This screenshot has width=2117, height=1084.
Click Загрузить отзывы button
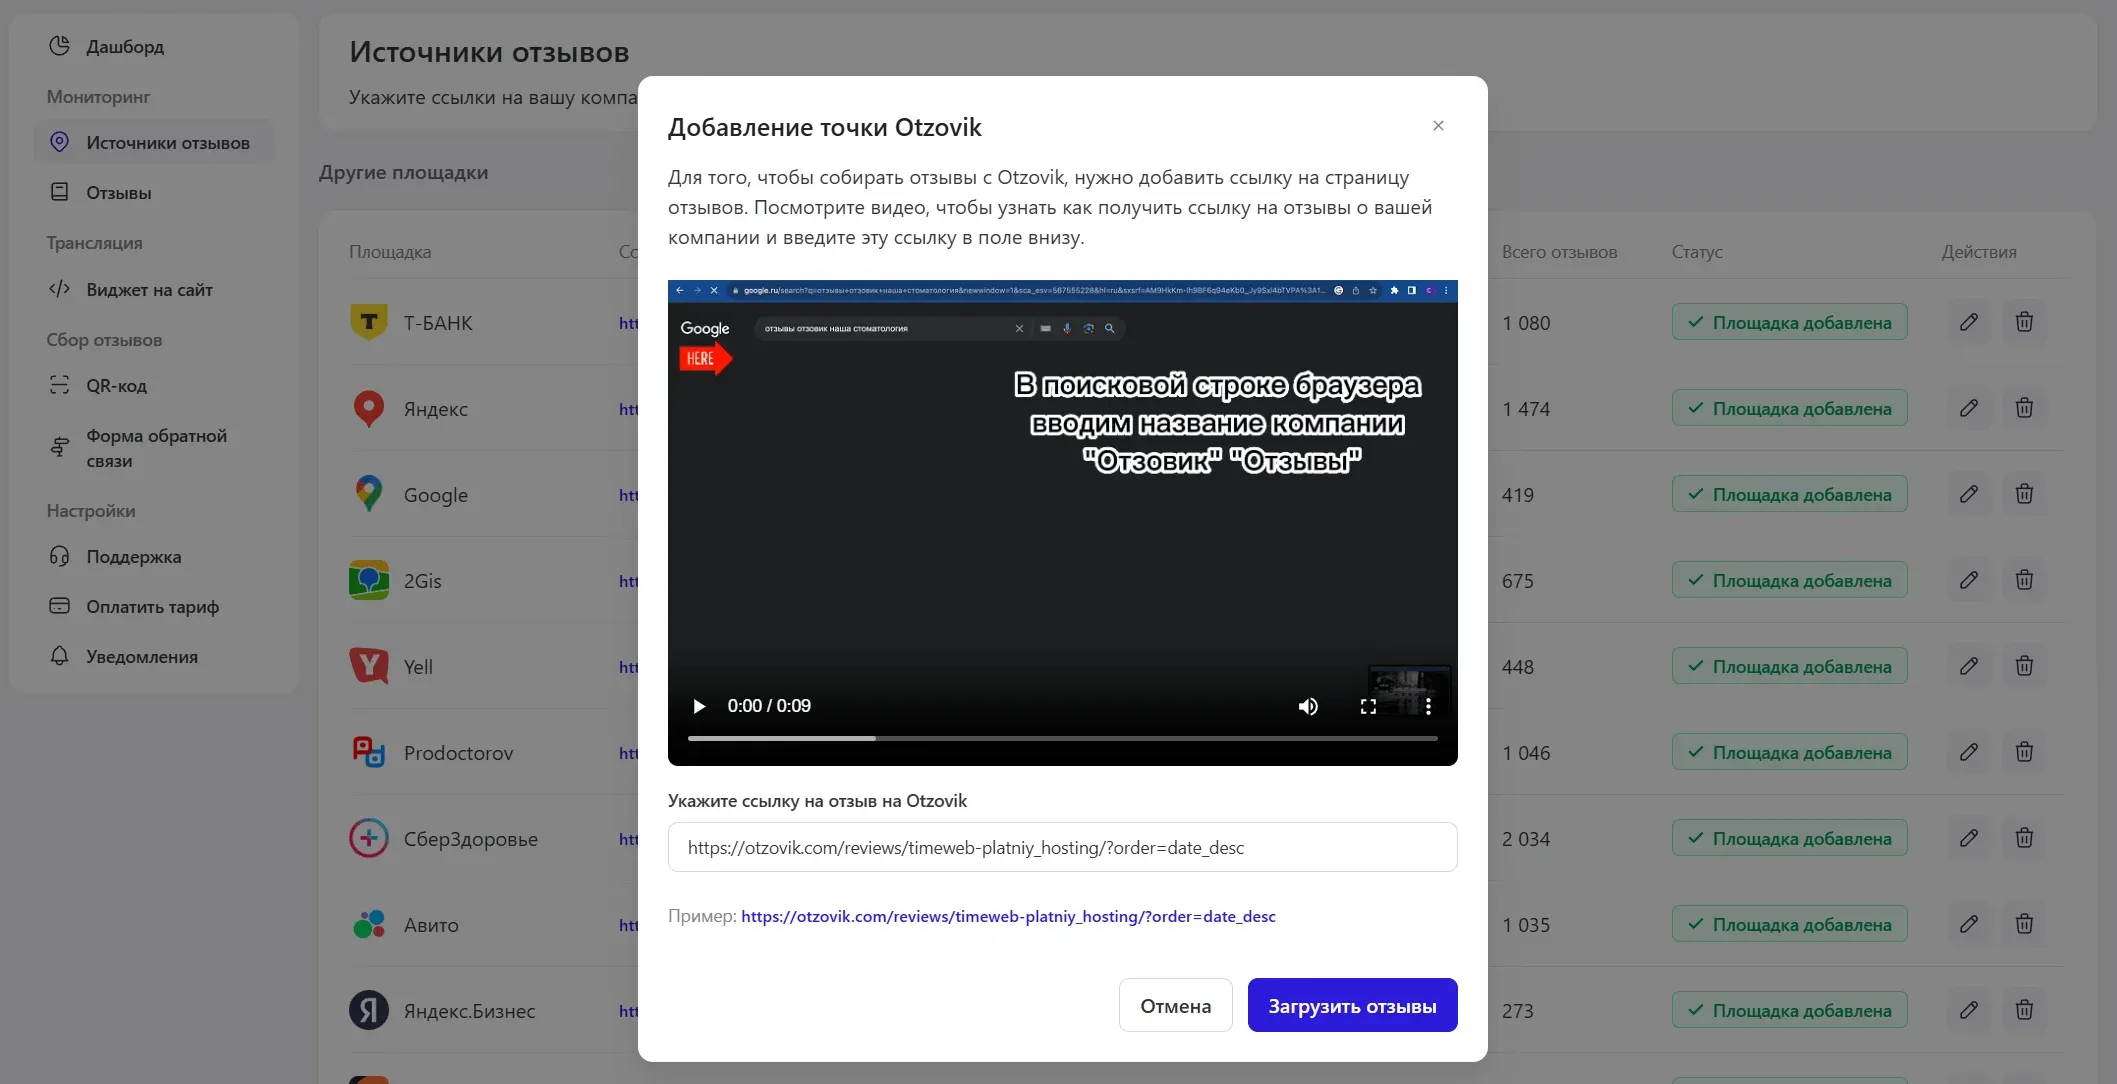pos(1352,1005)
